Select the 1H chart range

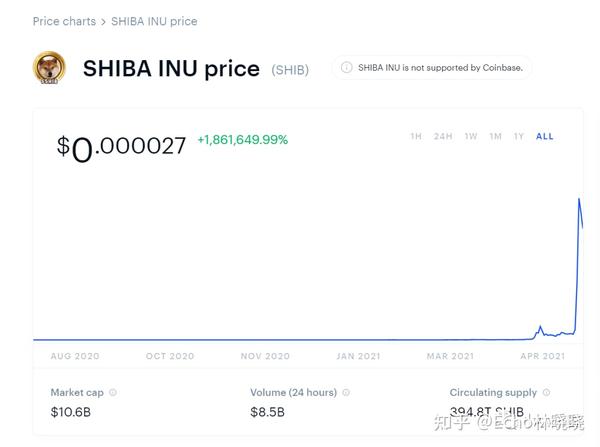416,136
